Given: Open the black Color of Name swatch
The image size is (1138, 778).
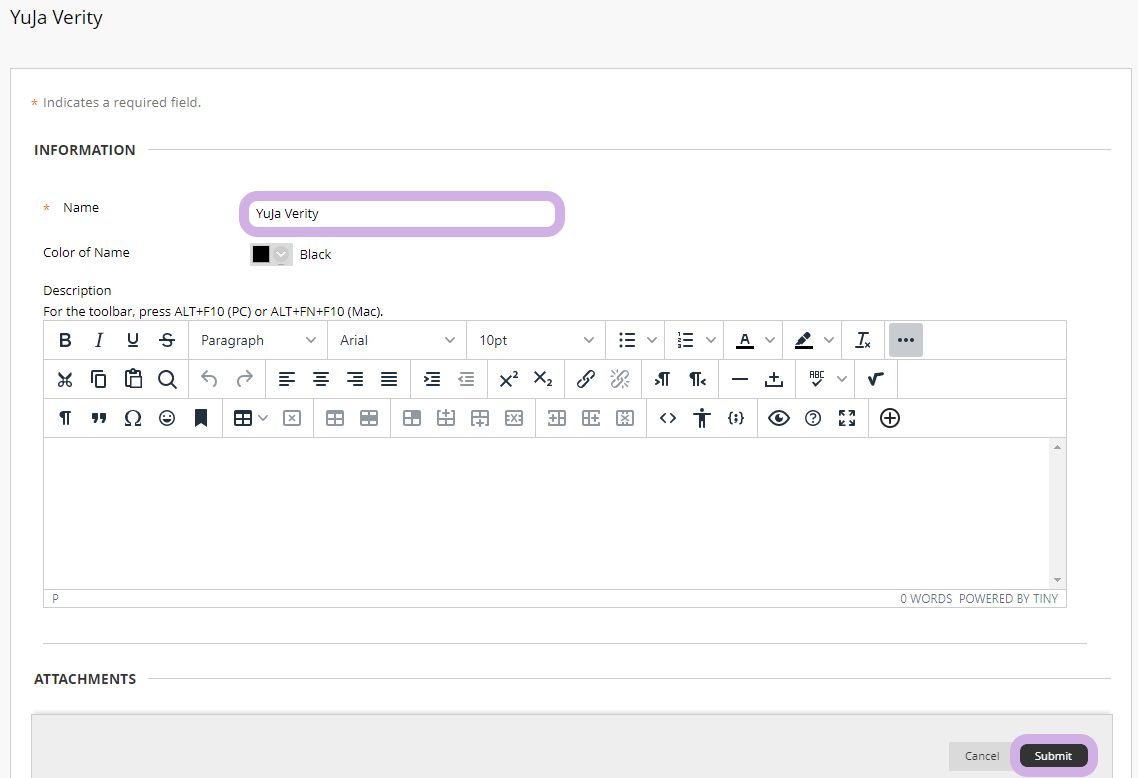Looking at the screenshot, I should pos(271,254).
